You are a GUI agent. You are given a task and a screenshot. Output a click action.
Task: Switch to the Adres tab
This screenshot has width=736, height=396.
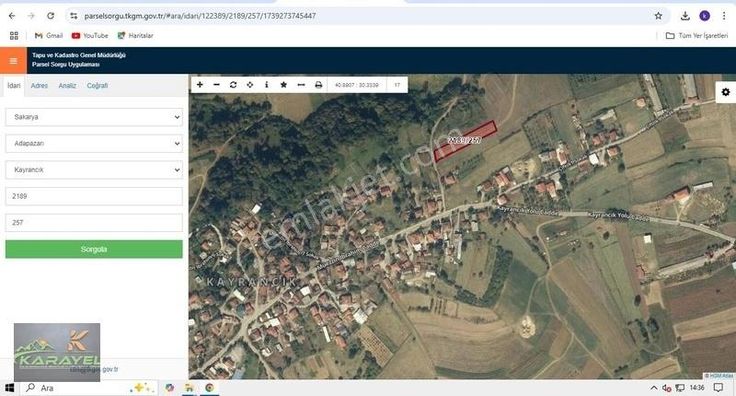39,86
